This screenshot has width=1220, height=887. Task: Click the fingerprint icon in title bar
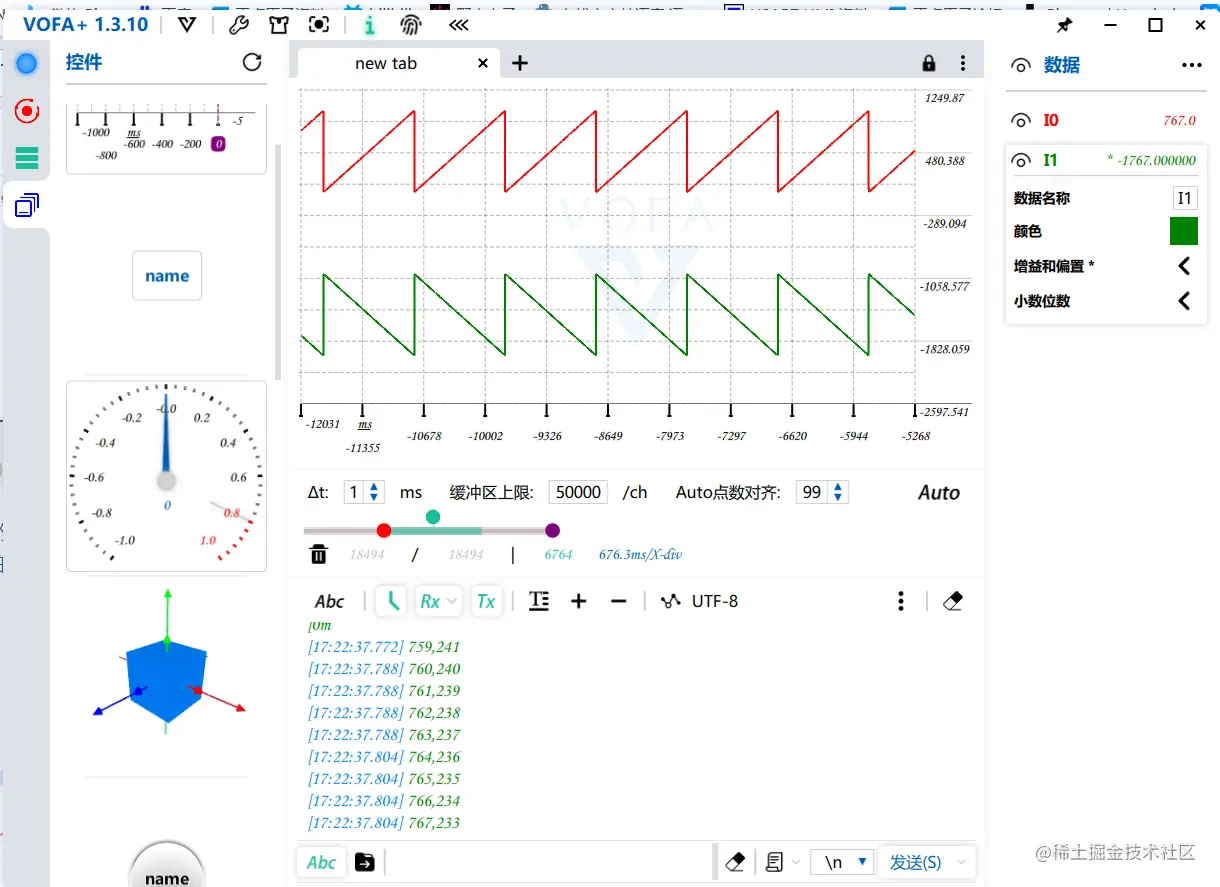[x=411, y=25]
